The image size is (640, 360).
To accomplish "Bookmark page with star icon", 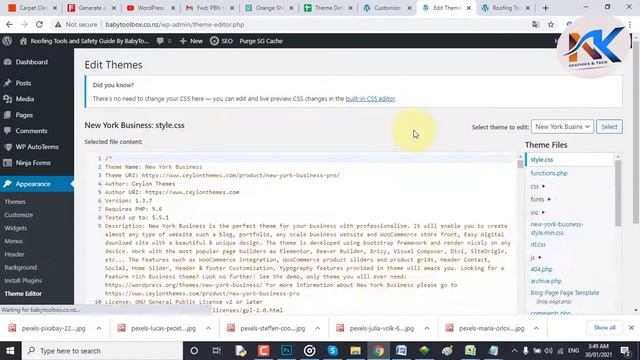I will tap(551, 24).
